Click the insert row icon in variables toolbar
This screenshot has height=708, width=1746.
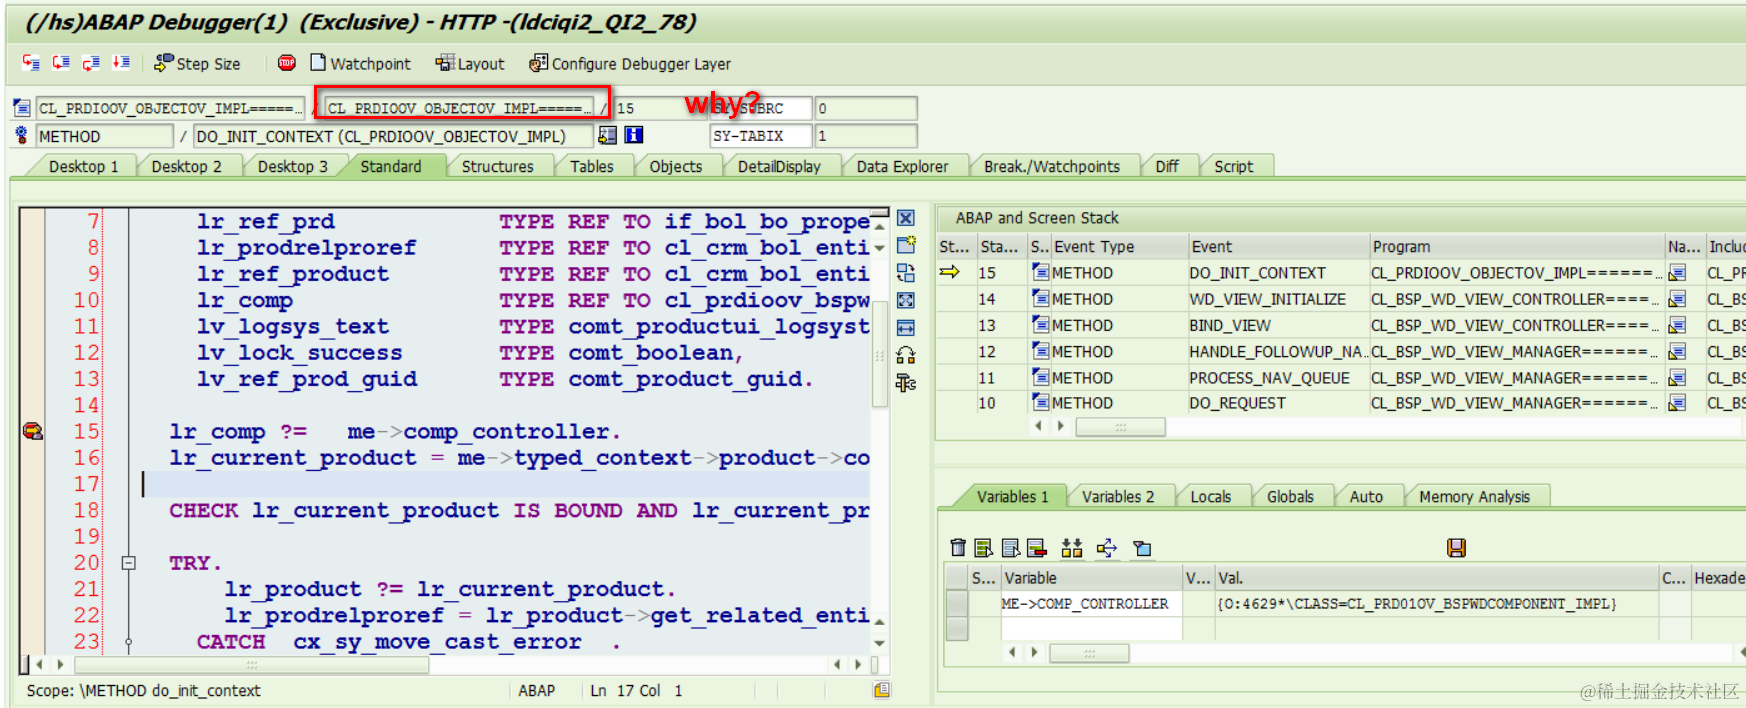[984, 547]
